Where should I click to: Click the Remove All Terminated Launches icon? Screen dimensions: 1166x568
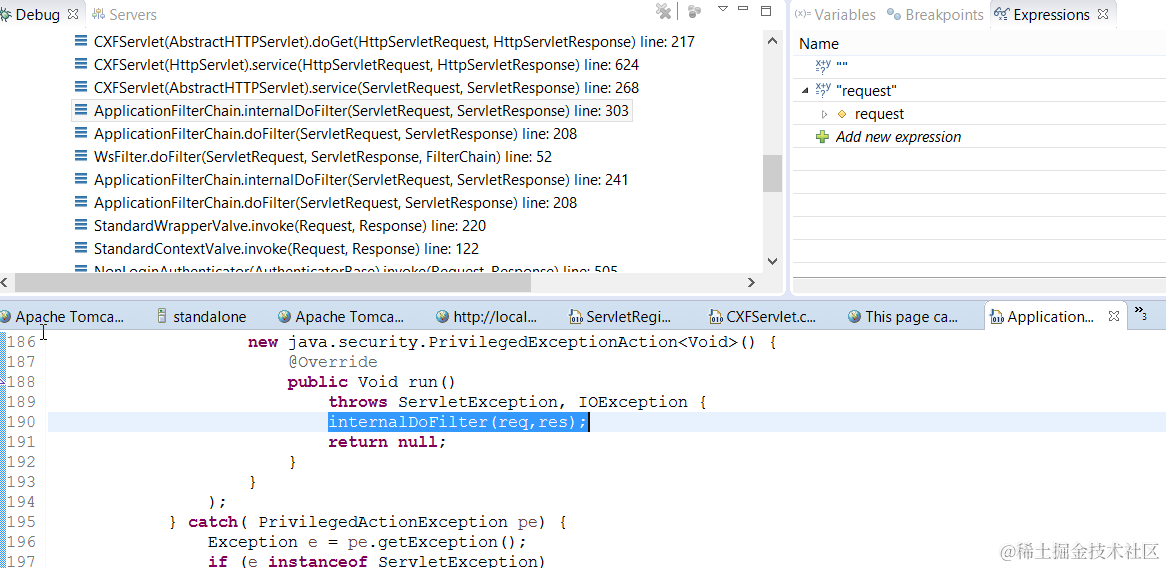[663, 11]
